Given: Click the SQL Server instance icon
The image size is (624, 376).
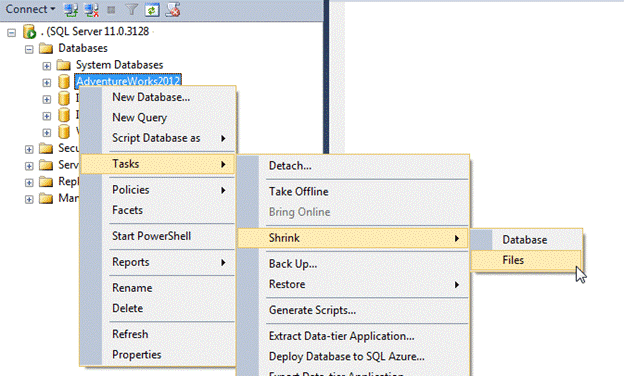Looking at the screenshot, I should coord(29,31).
